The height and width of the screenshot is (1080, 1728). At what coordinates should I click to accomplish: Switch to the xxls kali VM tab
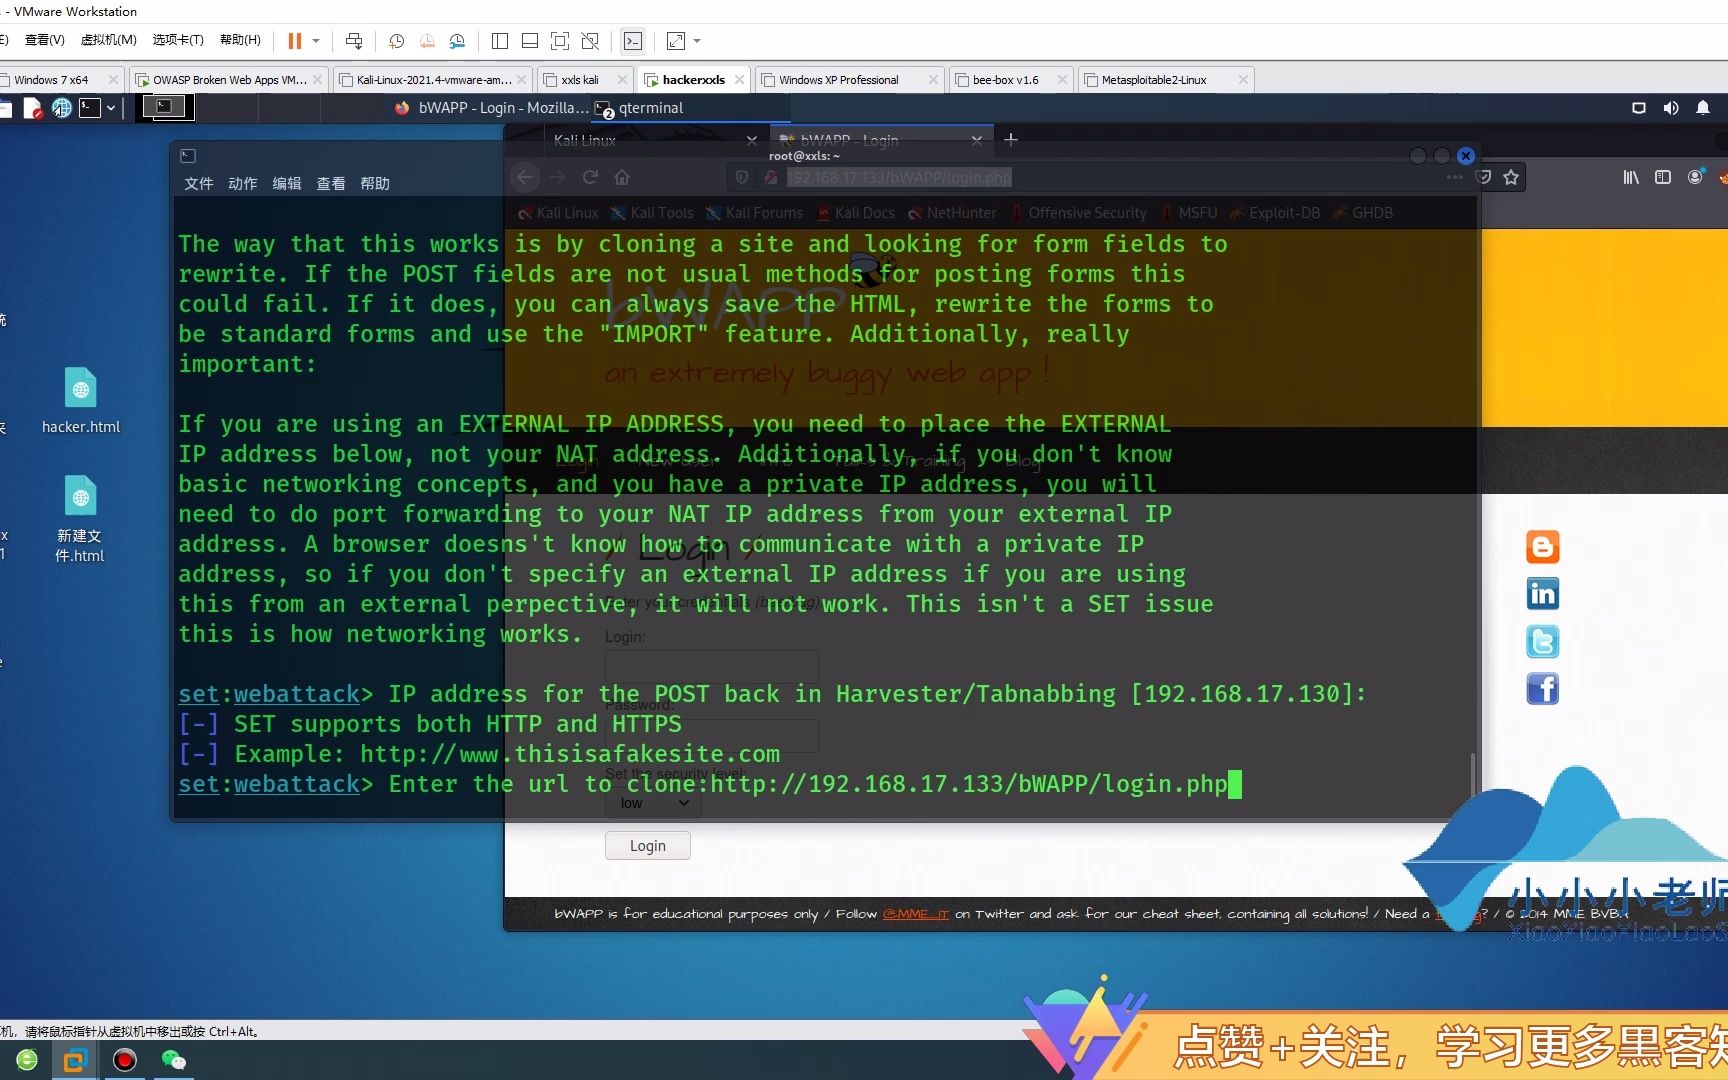tap(580, 80)
